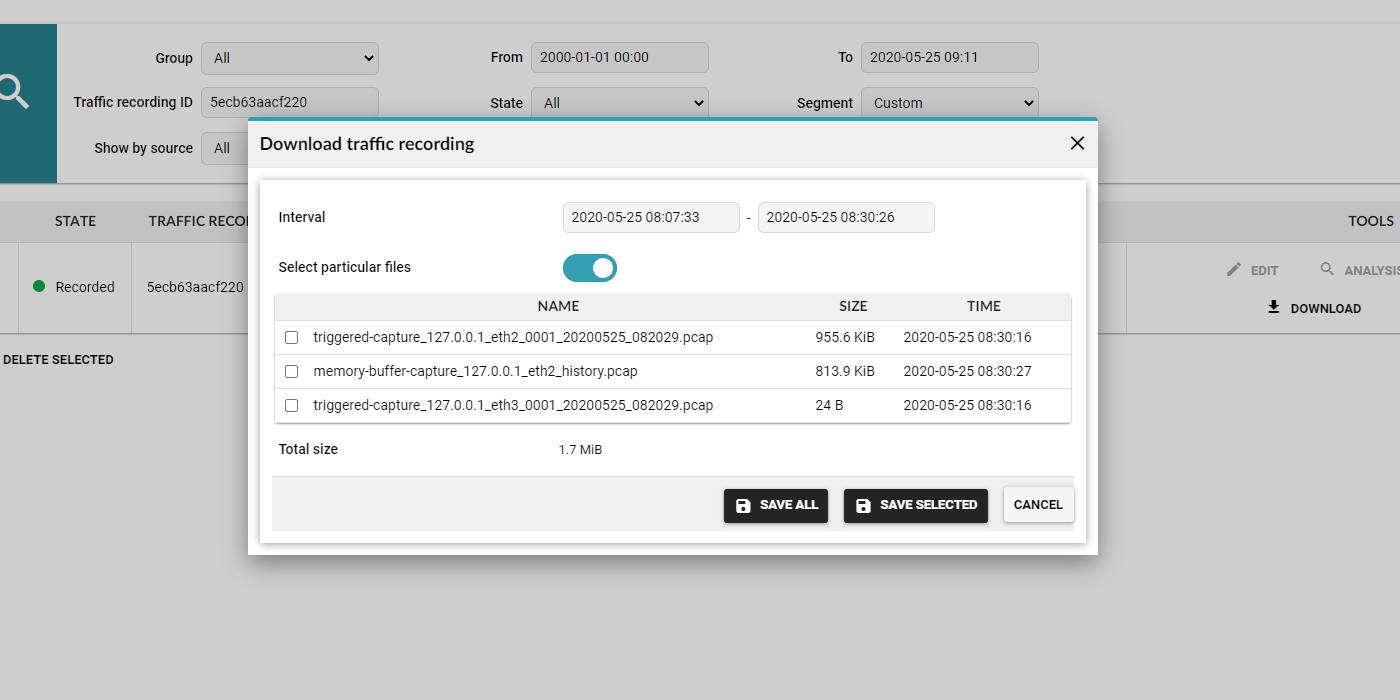The width and height of the screenshot is (1400, 700).
Task: Click the Save Selected button
Action: pos(915,505)
